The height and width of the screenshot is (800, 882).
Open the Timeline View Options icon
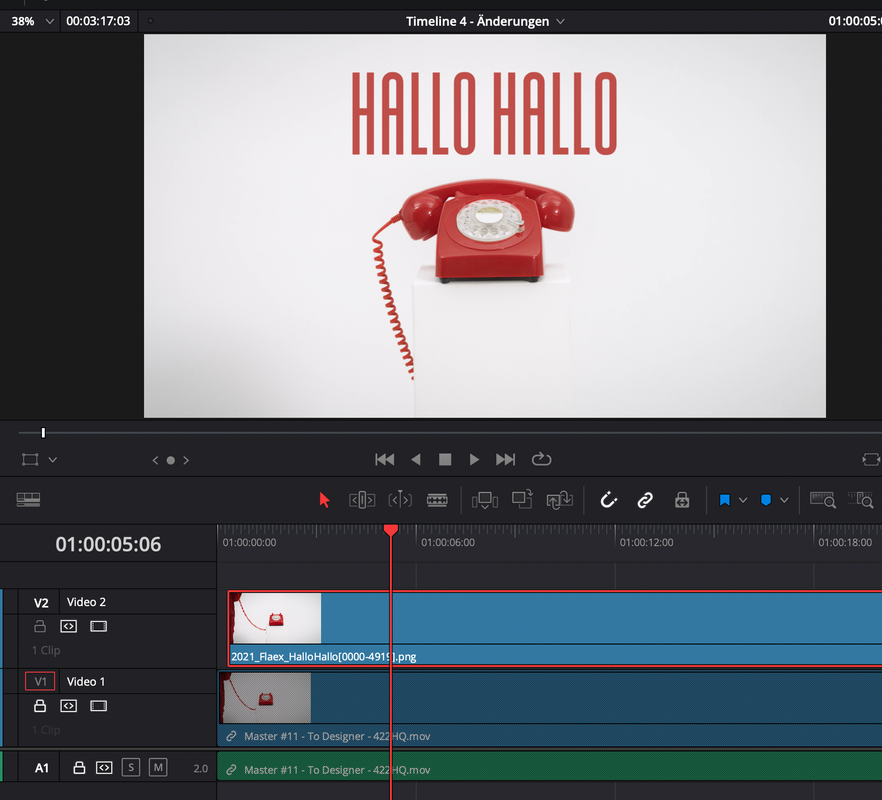28,500
